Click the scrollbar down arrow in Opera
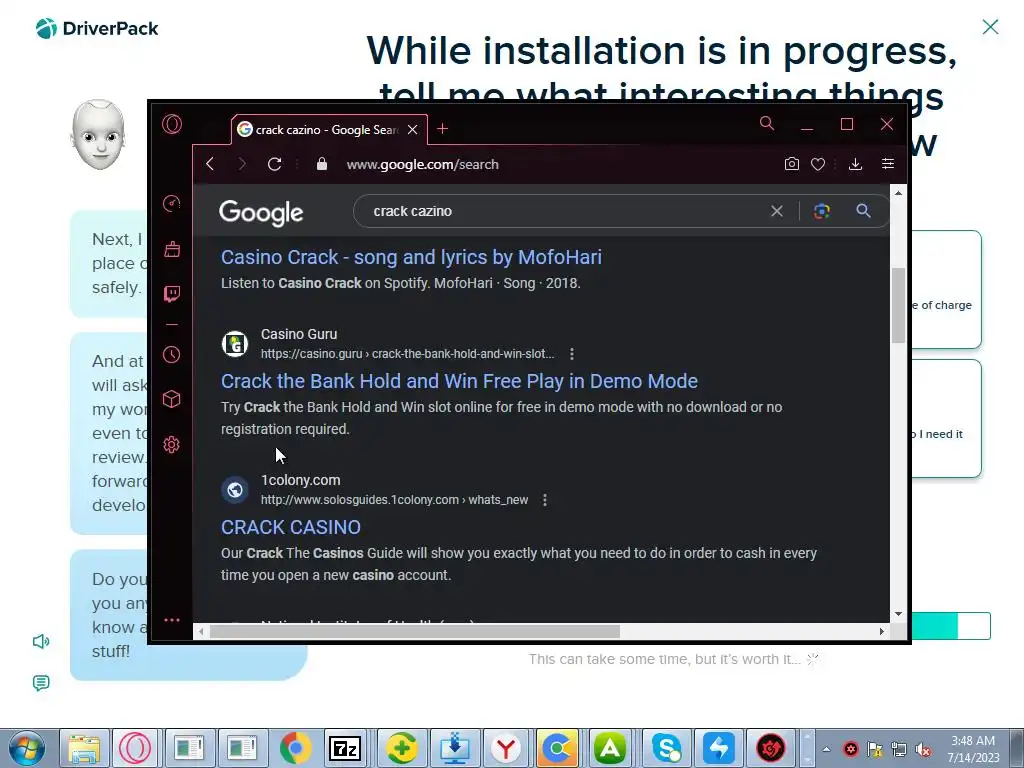The width and height of the screenshot is (1024, 768). pyautogui.click(x=899, y=614)
